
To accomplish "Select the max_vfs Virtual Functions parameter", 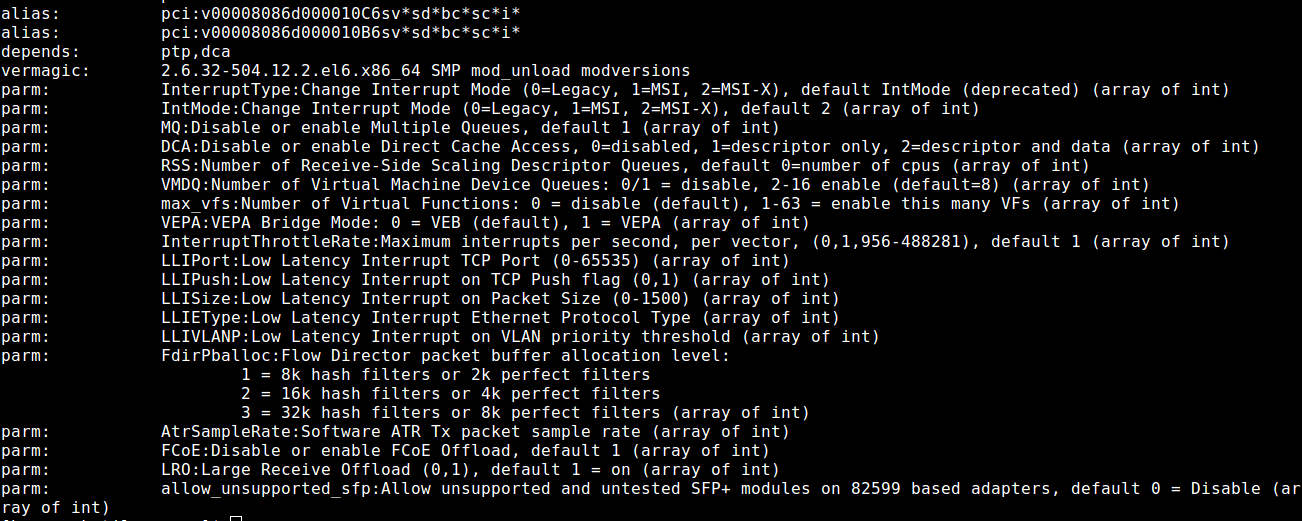I will click(670, 204).
